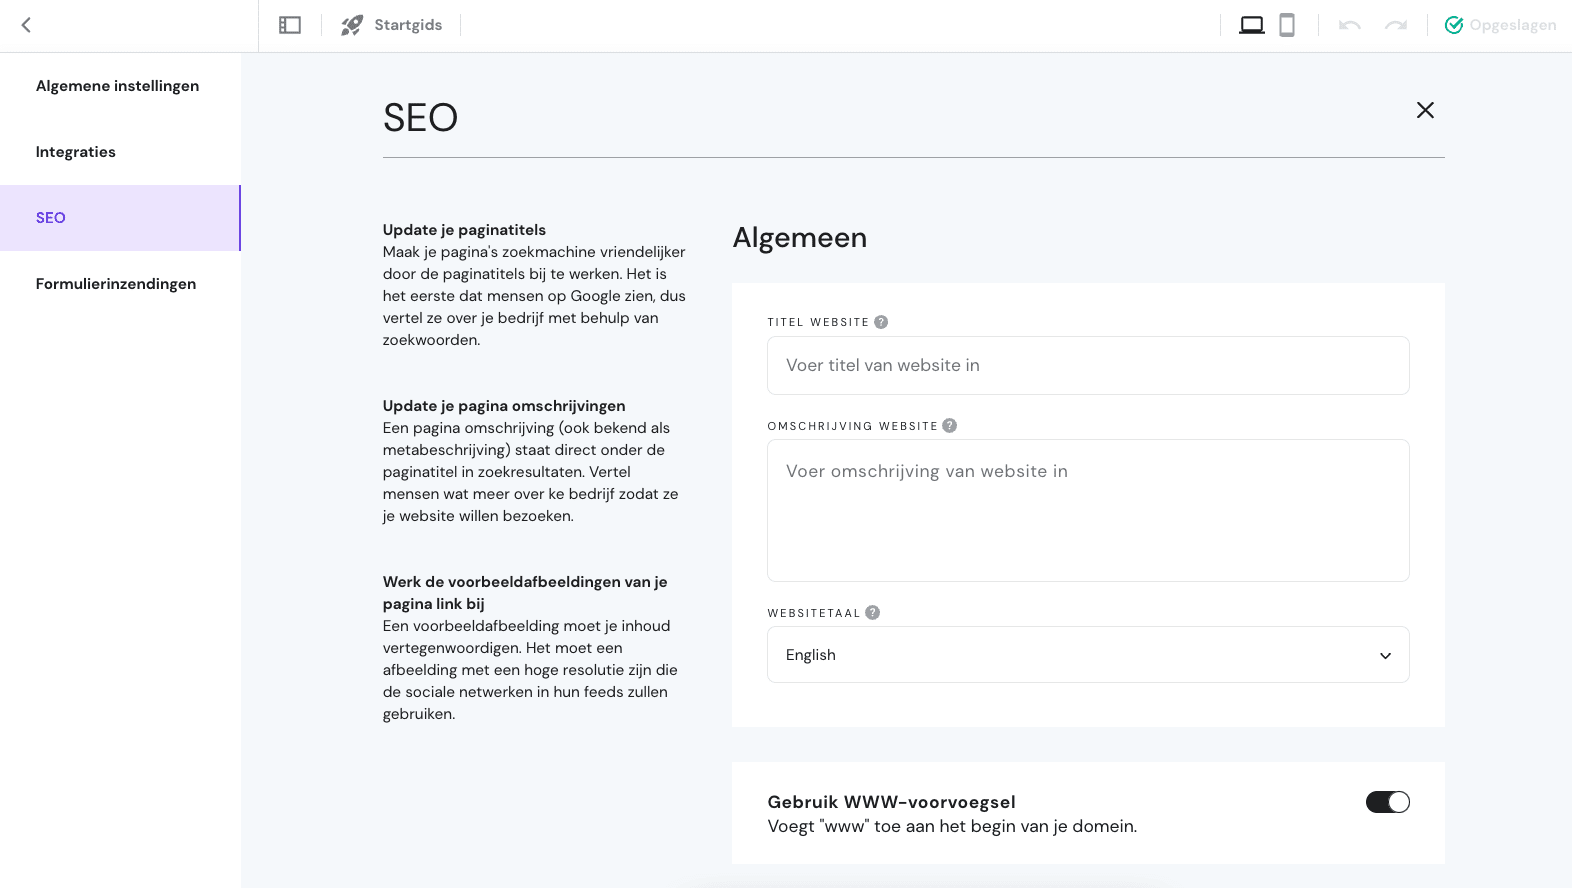
Task: Expand the Websitetaal English dropdown
Action: [1088, 655]
